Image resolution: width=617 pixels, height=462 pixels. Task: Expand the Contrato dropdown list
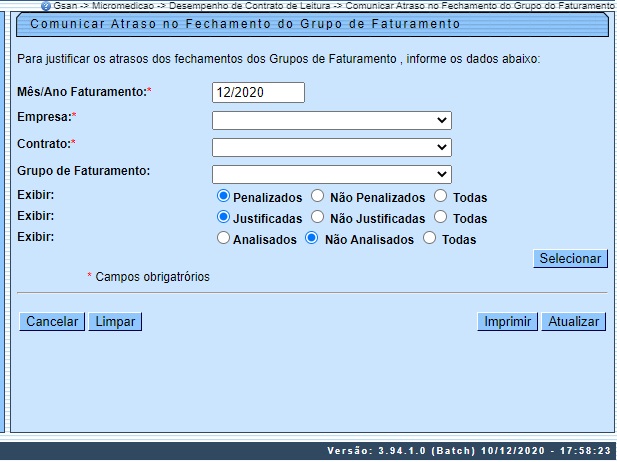coord(332,147)
